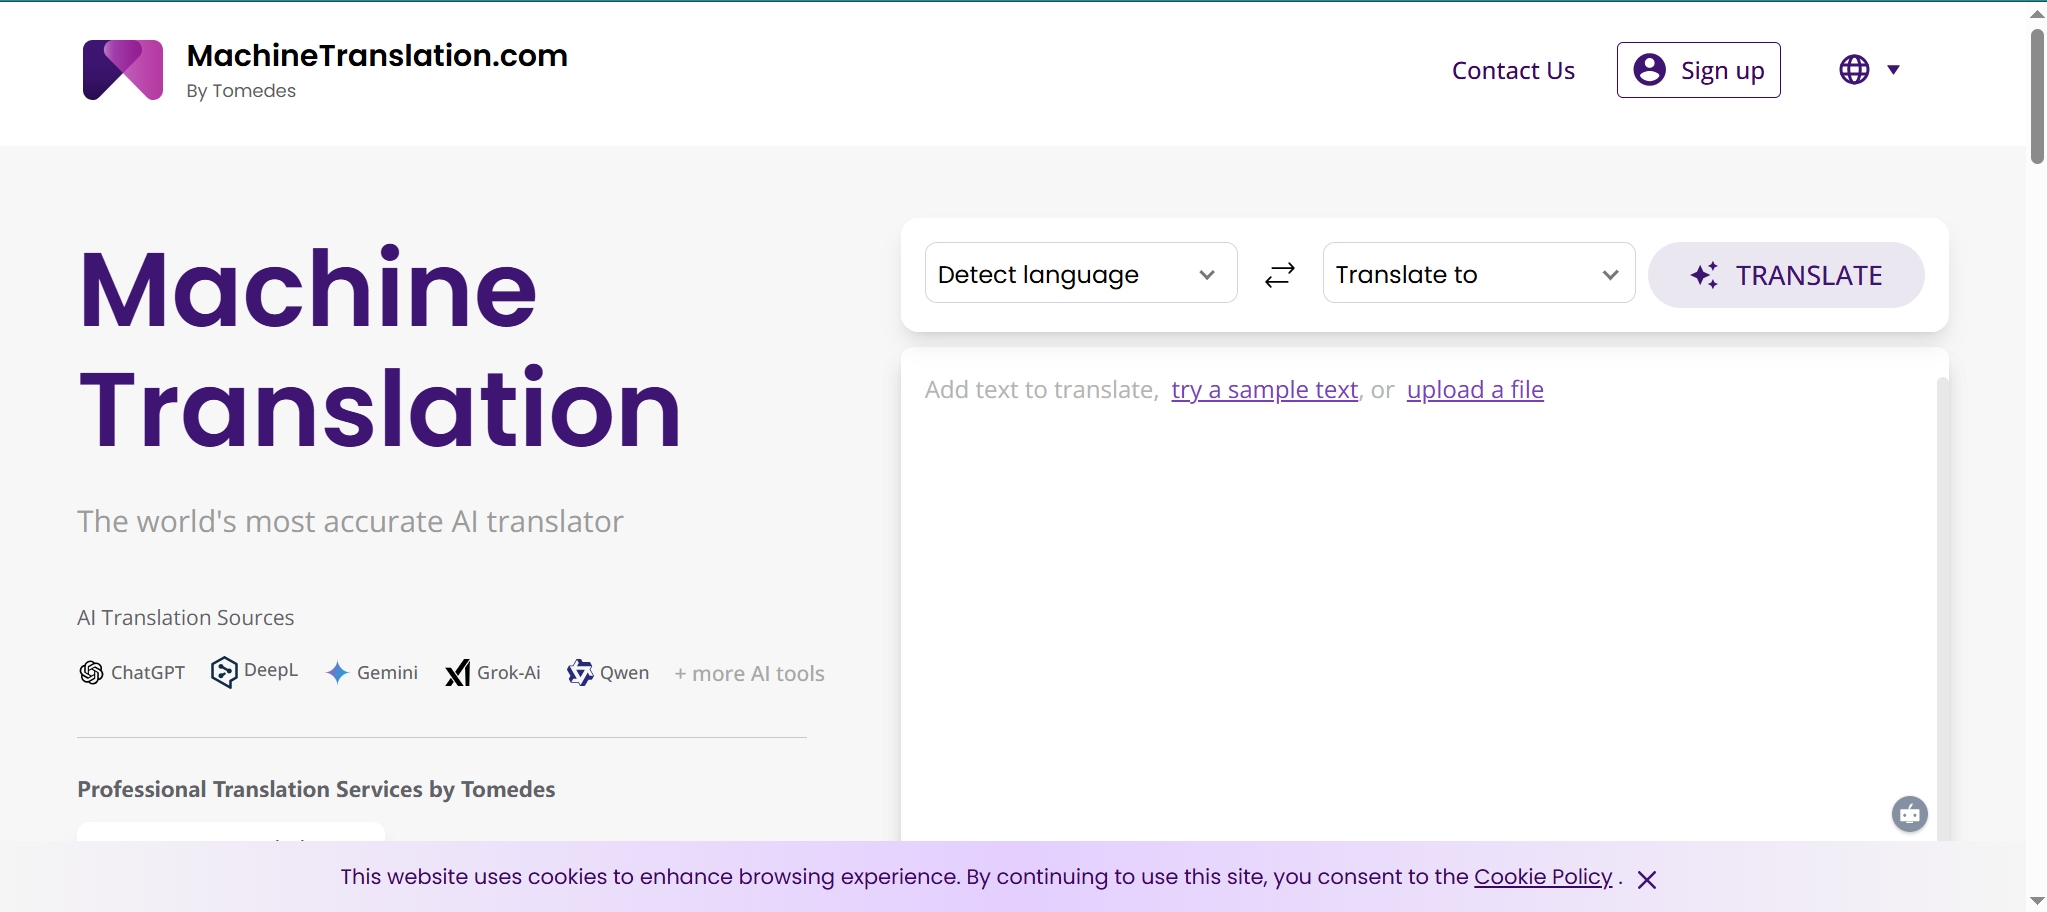The width and height of the screenshot is (2047, 912).
Task: Open the chatbot assistant icon
Action: point(1909,814)
